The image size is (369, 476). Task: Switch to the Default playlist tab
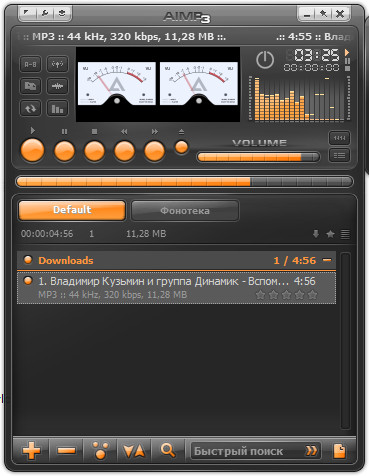pyautogui.click(x=72, y=210)
